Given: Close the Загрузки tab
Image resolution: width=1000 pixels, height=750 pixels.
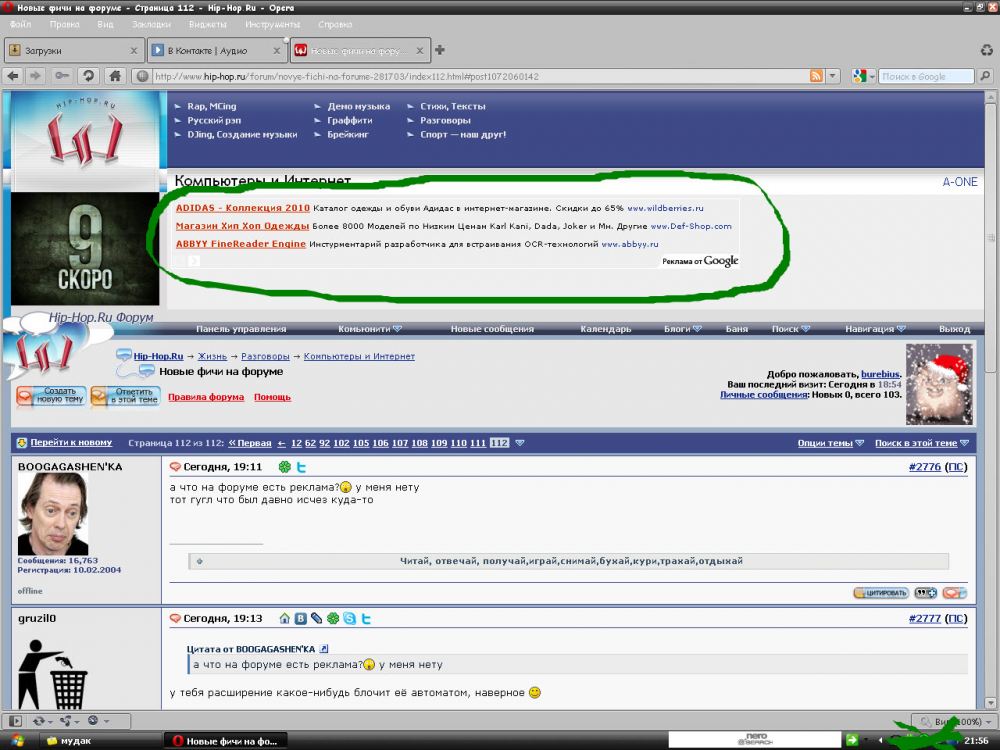Looking at the screenshot, I should [133, 50].
